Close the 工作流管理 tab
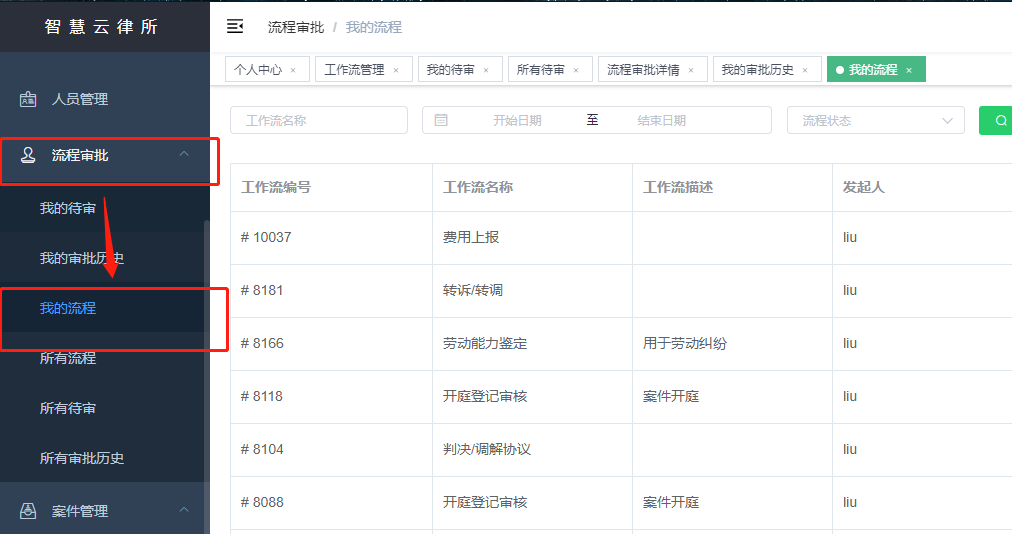Image resolution: width=1012 pixels, height=534 pixels. [396, 70]
